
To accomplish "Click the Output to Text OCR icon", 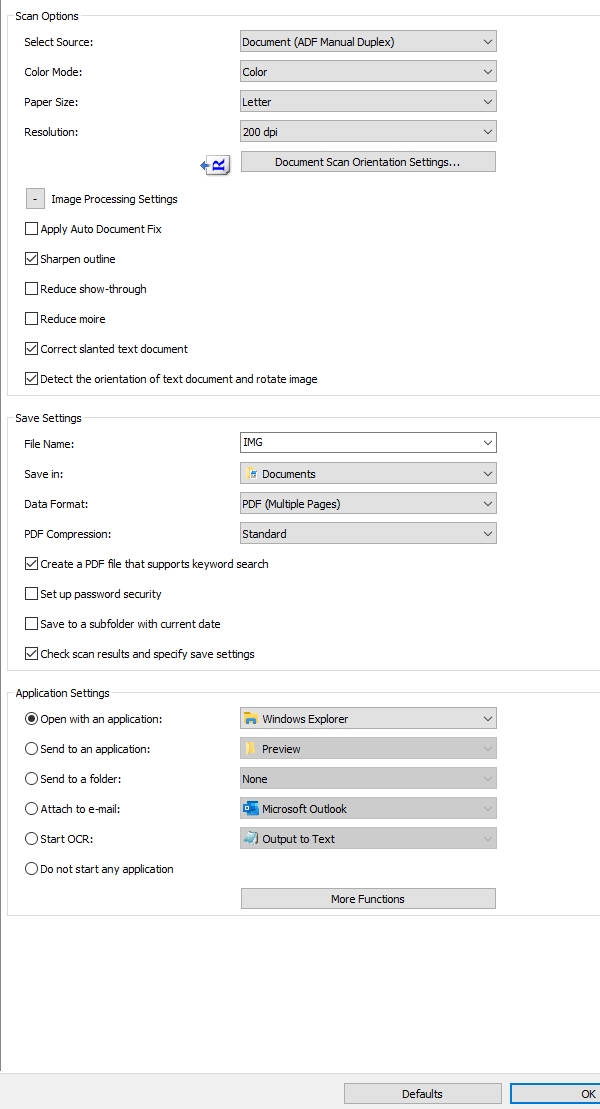I will coord(251,839).
